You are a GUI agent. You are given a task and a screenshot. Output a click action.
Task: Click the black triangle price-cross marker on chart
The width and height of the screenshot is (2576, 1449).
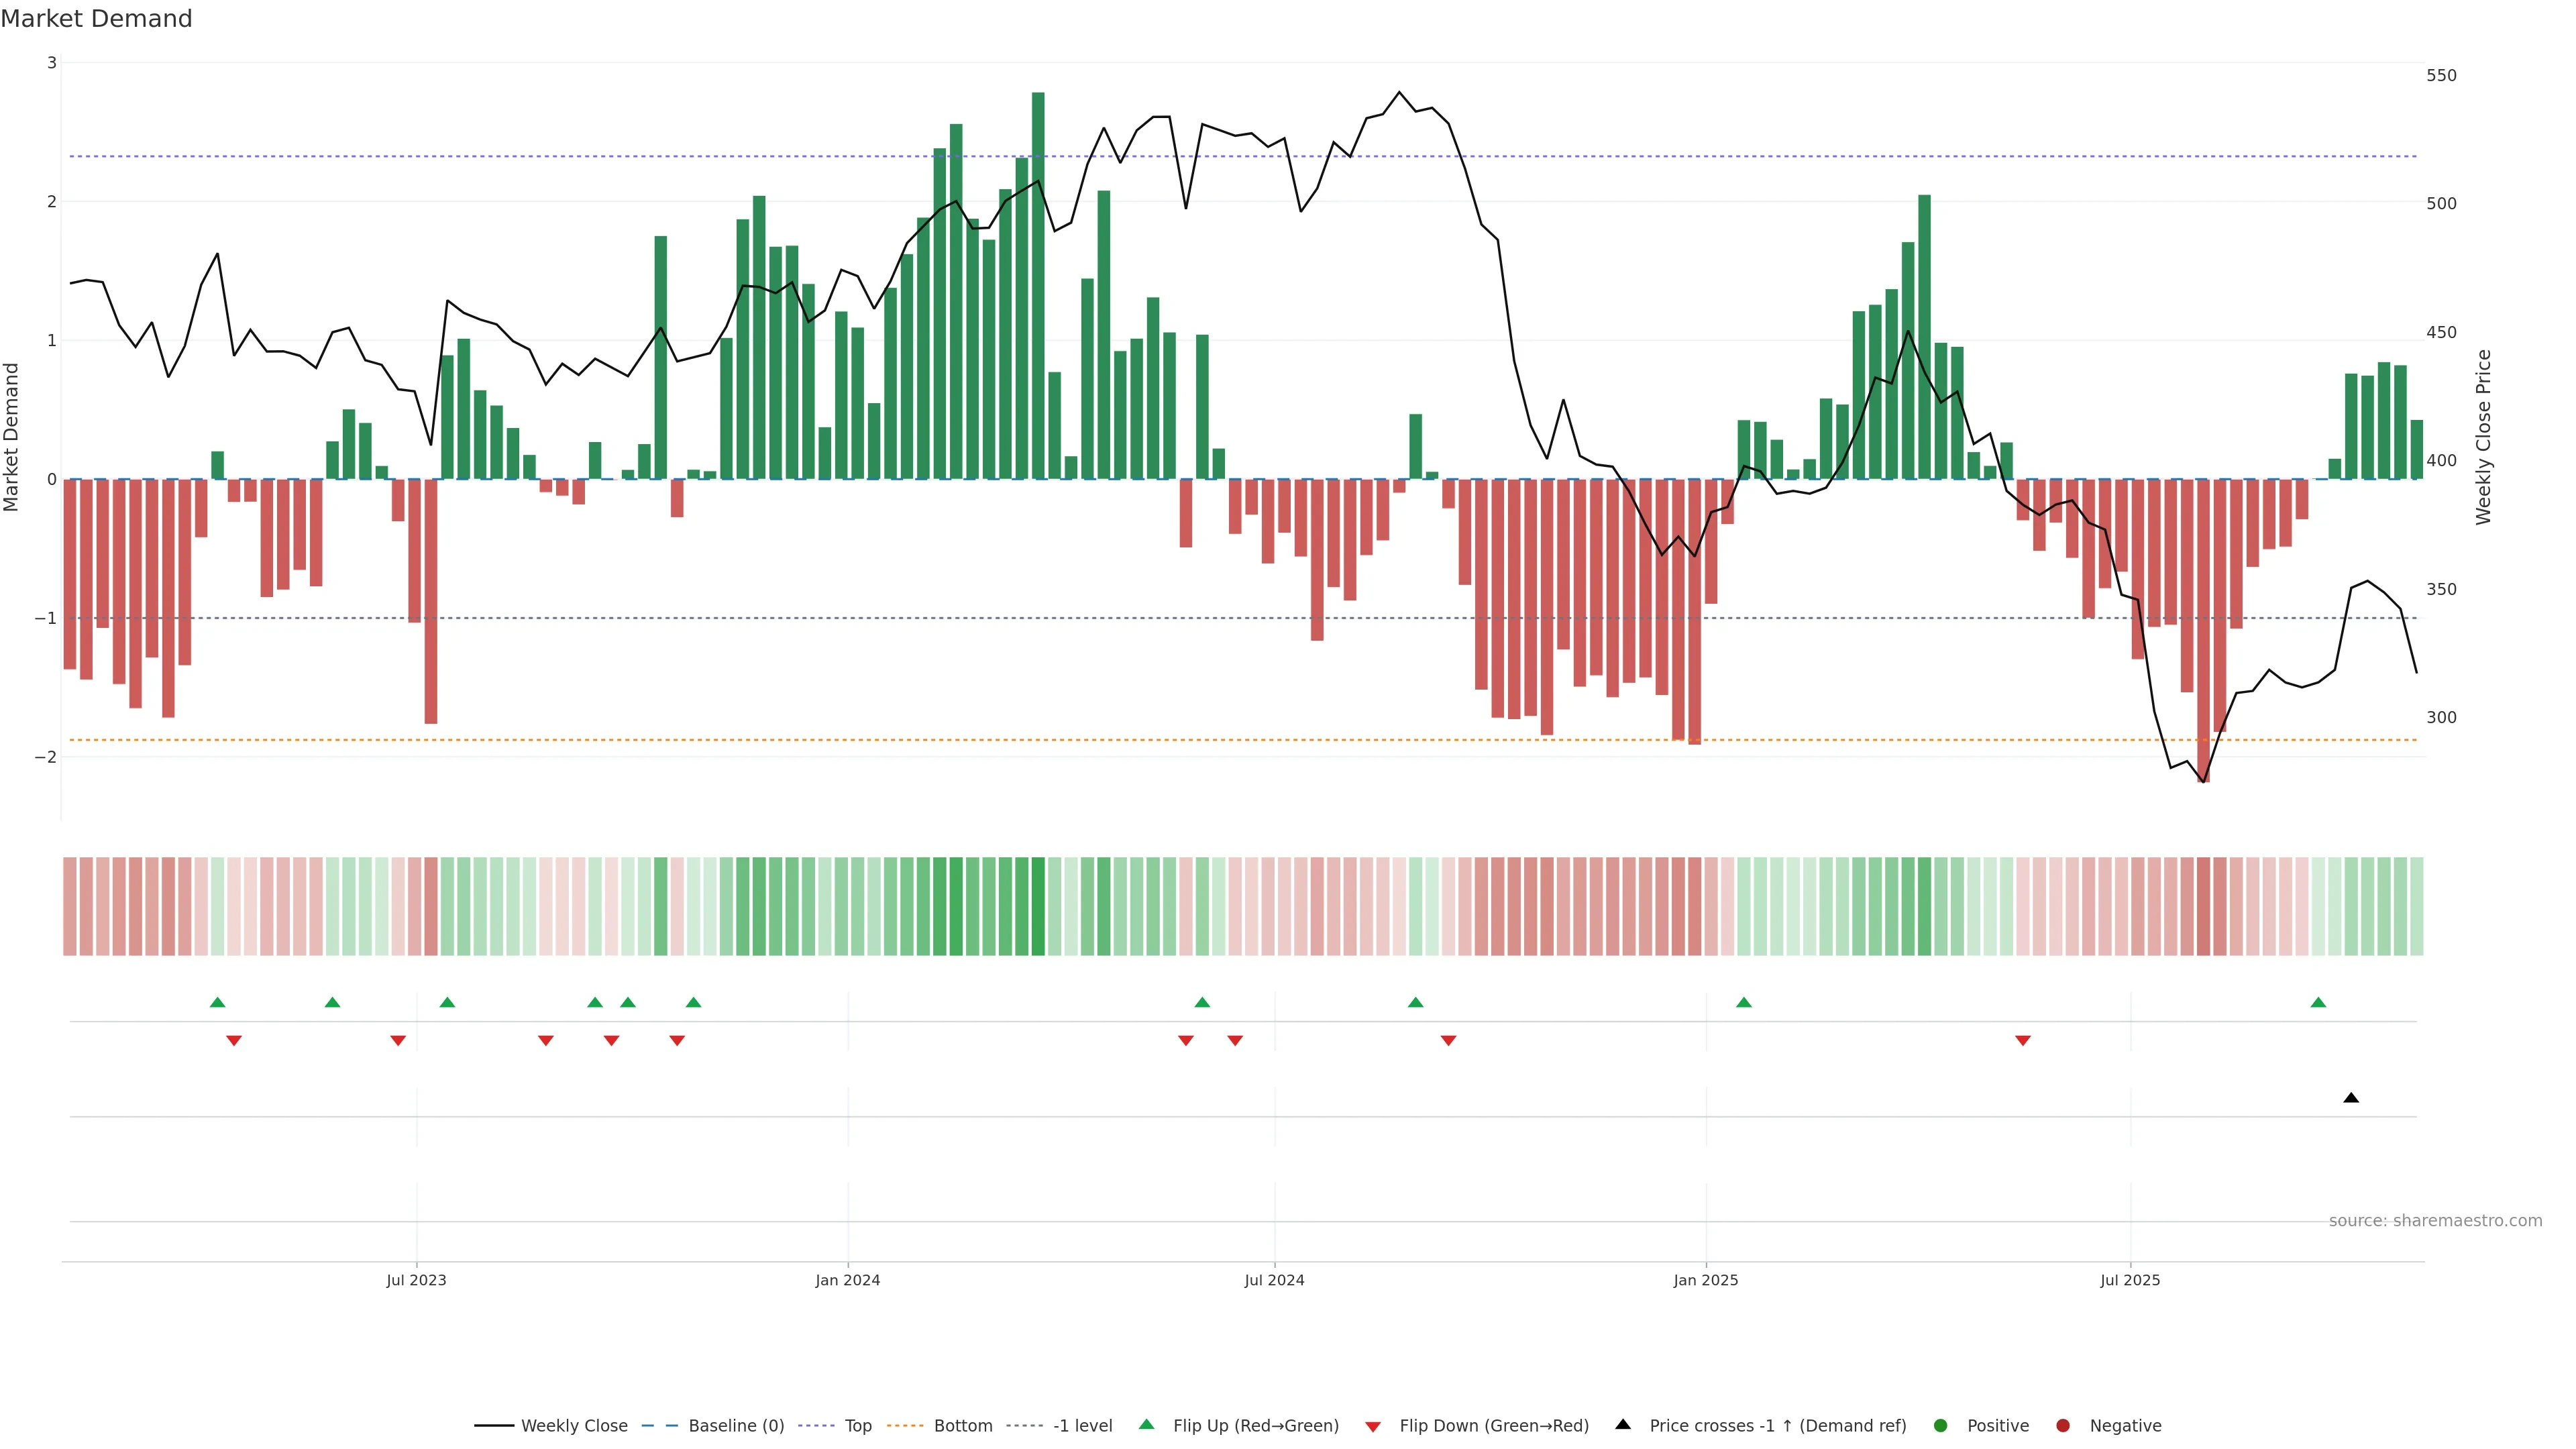coord(2351,1098)
